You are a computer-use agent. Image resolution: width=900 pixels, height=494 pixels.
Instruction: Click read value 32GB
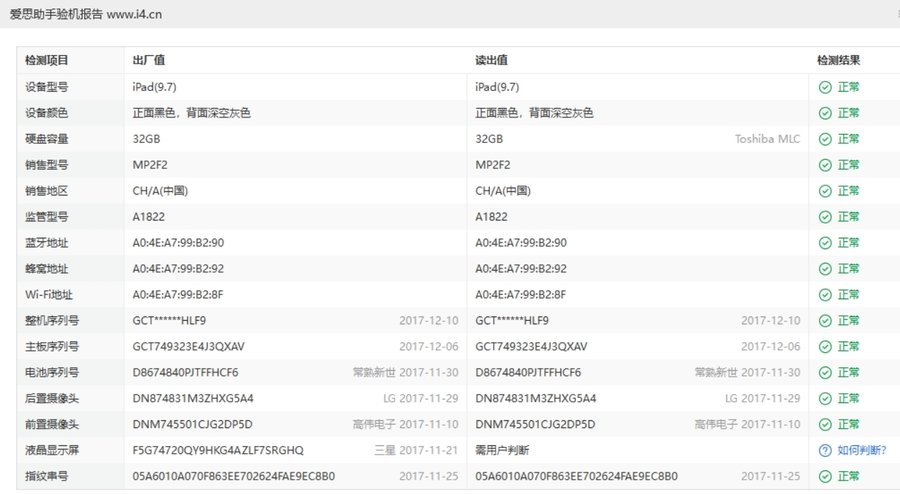489,139
